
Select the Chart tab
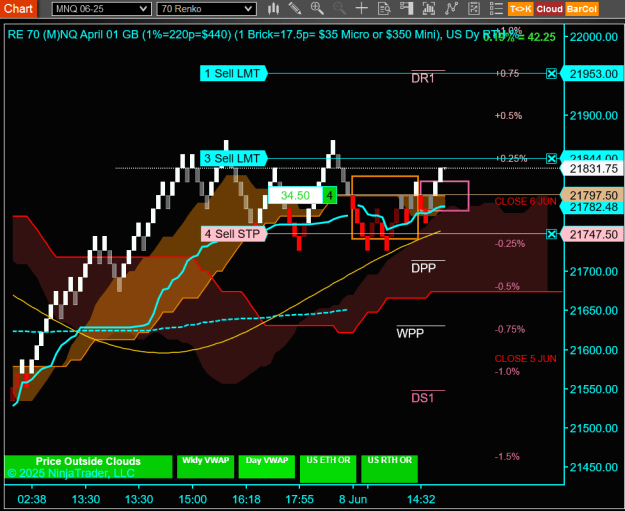point(18,9)
